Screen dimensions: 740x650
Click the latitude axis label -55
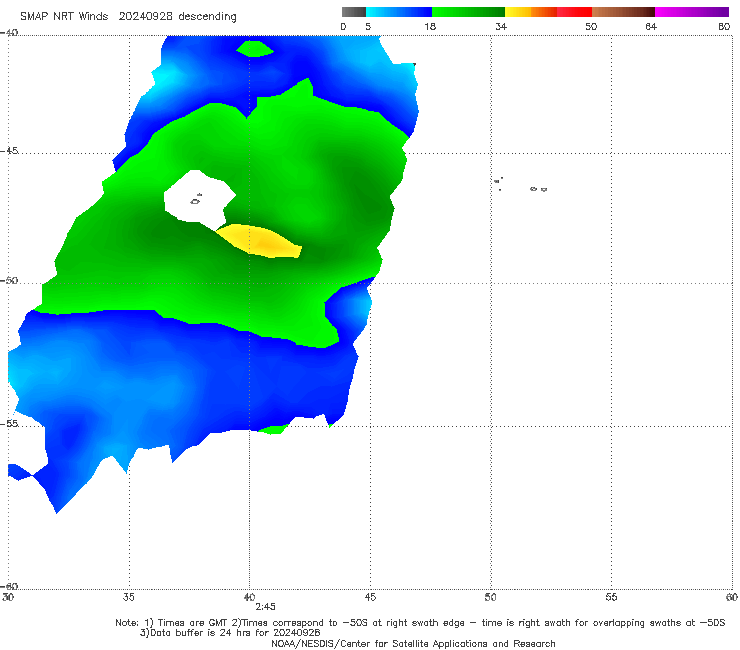pyautogui.click(x=9, y=423)
